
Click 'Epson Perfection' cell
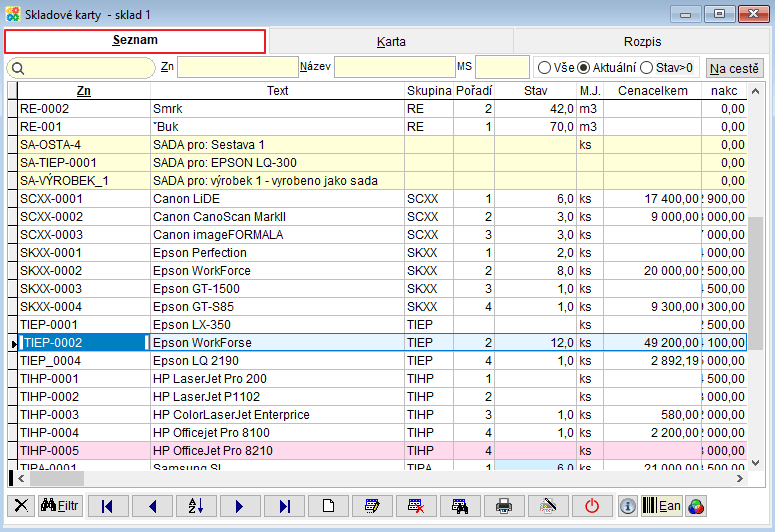point(277,253)
